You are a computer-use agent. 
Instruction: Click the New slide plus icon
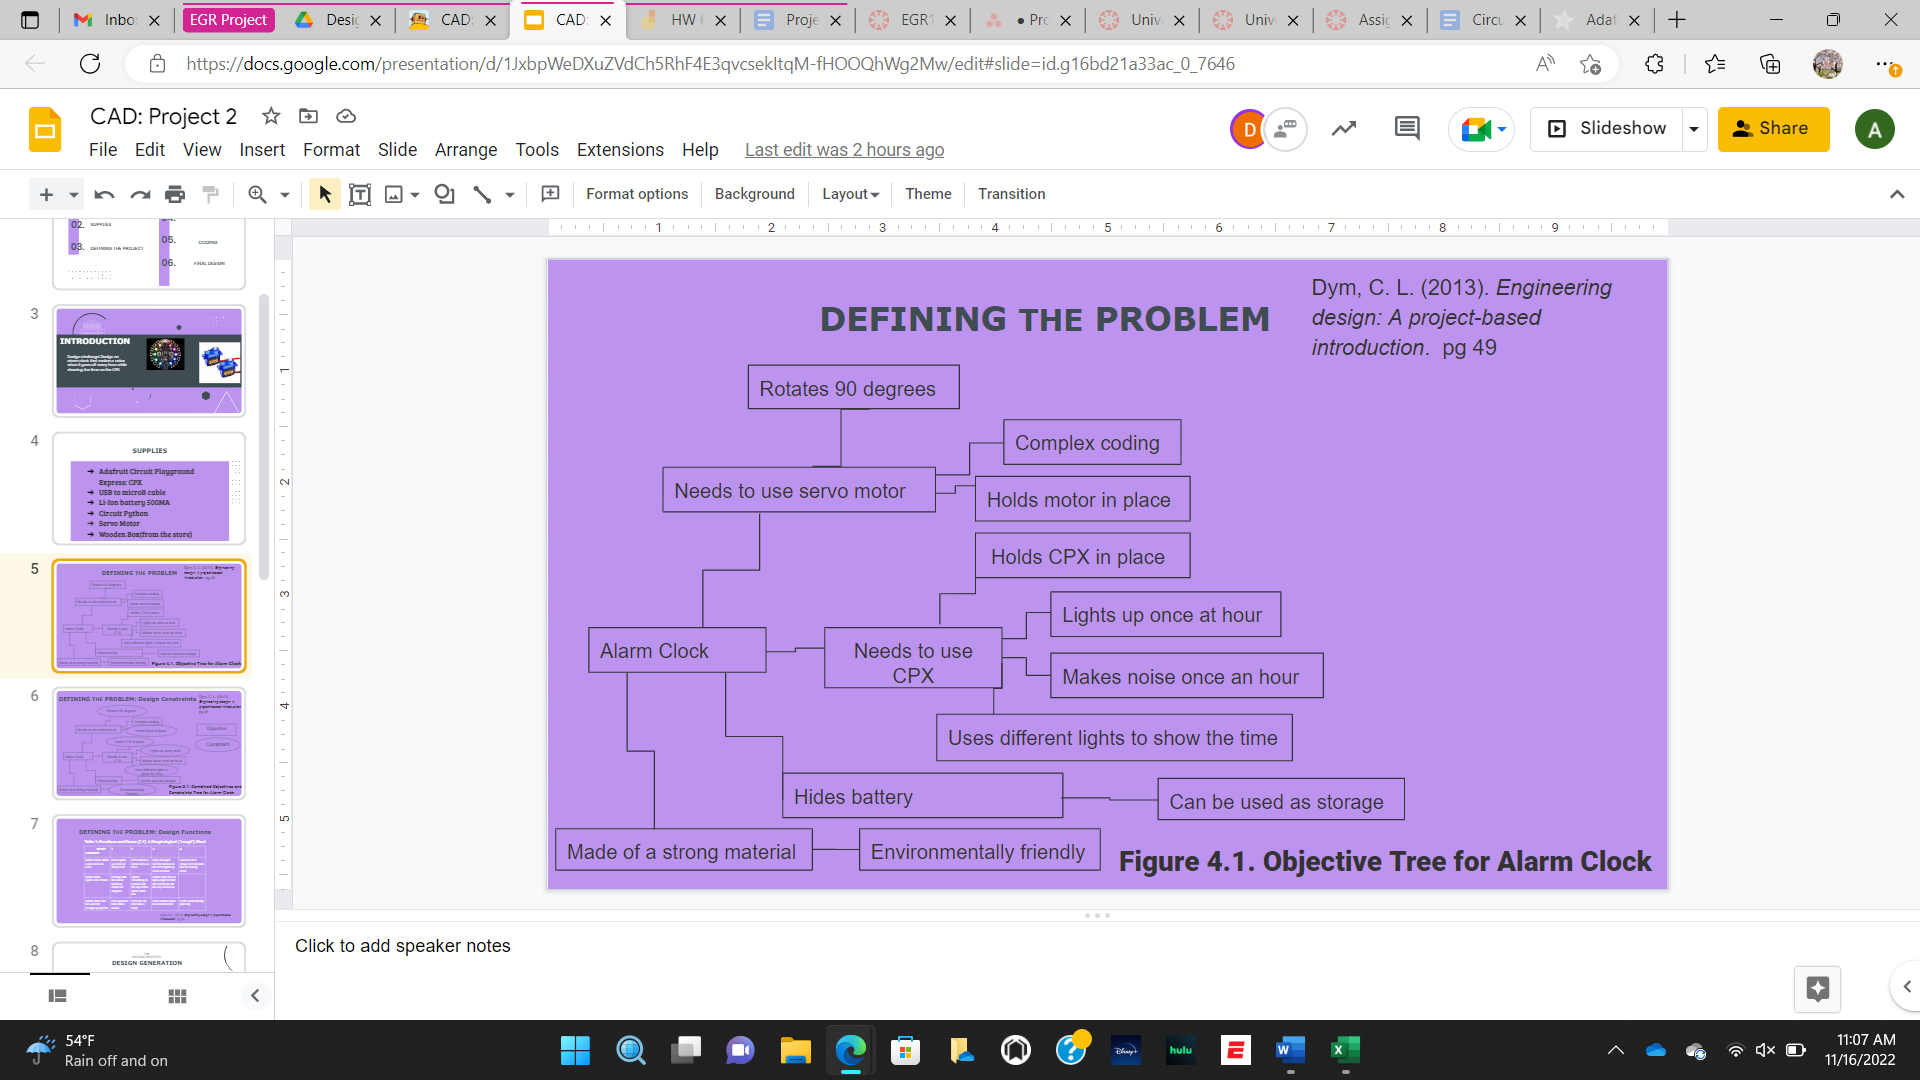tap(46, 194)
